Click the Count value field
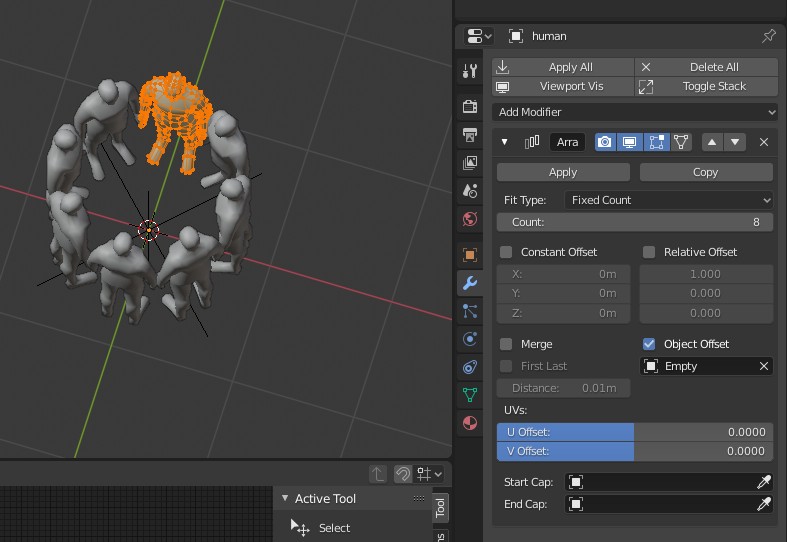 click(x=634, y=222)
